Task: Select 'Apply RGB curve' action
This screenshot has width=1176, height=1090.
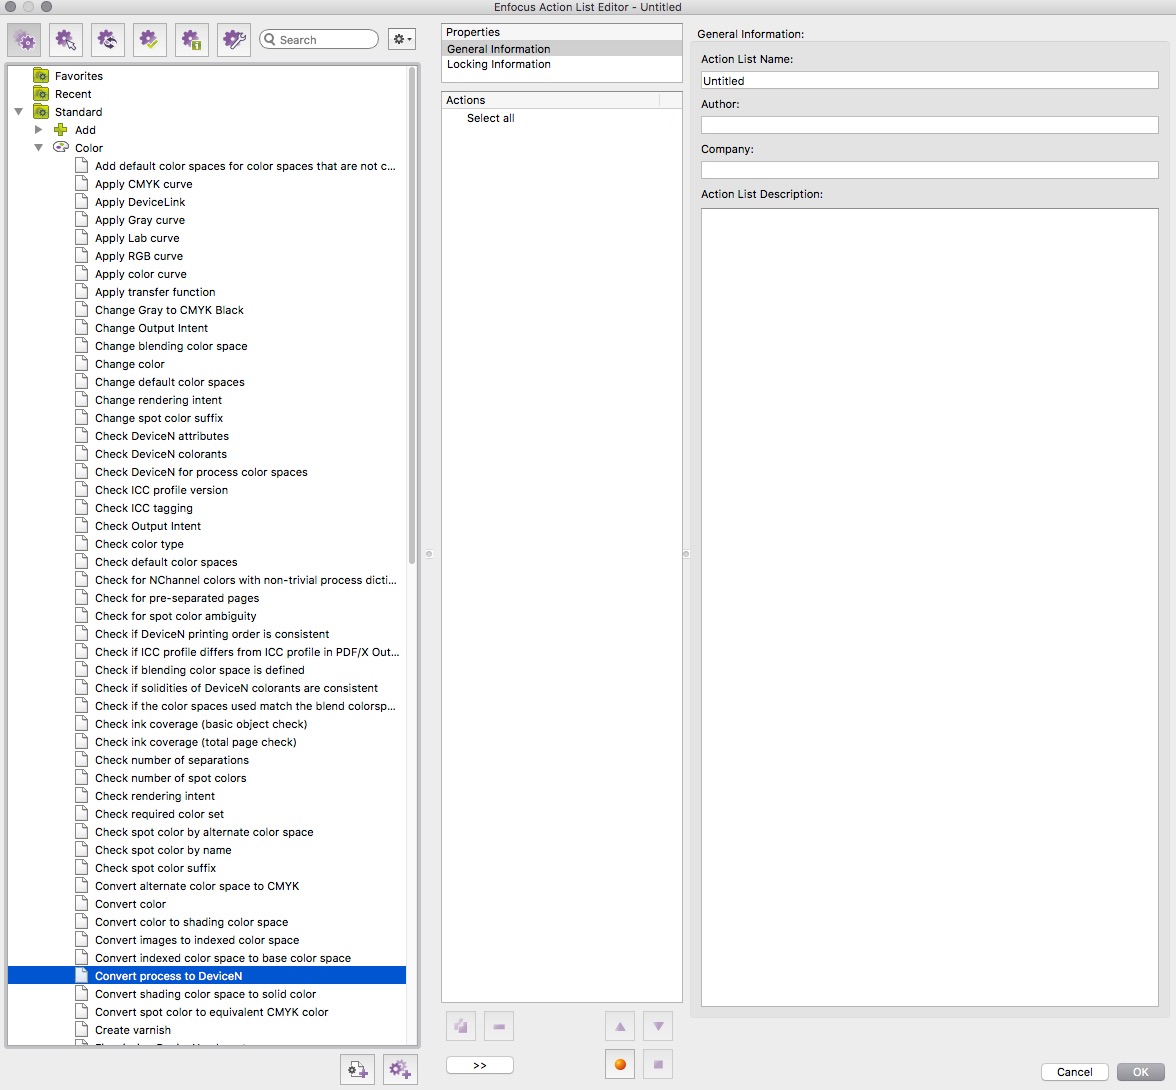Action: 139,256
